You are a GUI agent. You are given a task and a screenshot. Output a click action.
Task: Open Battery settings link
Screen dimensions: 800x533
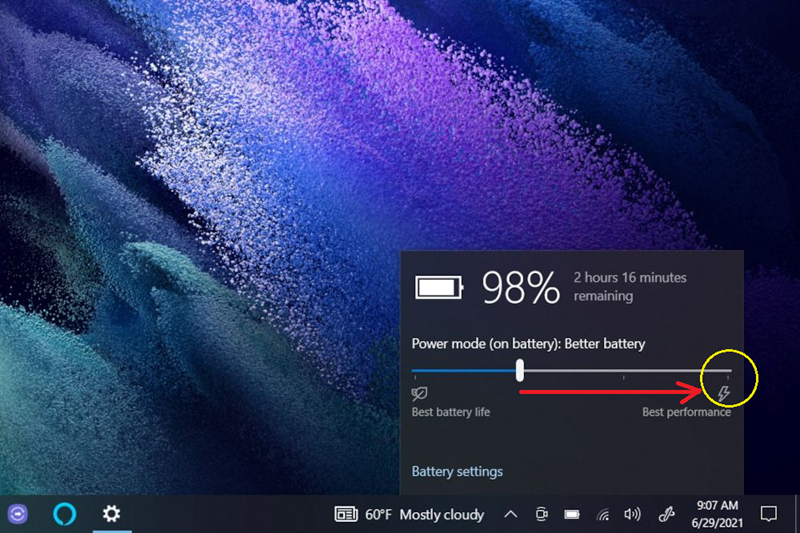click(x=457, y=471)
